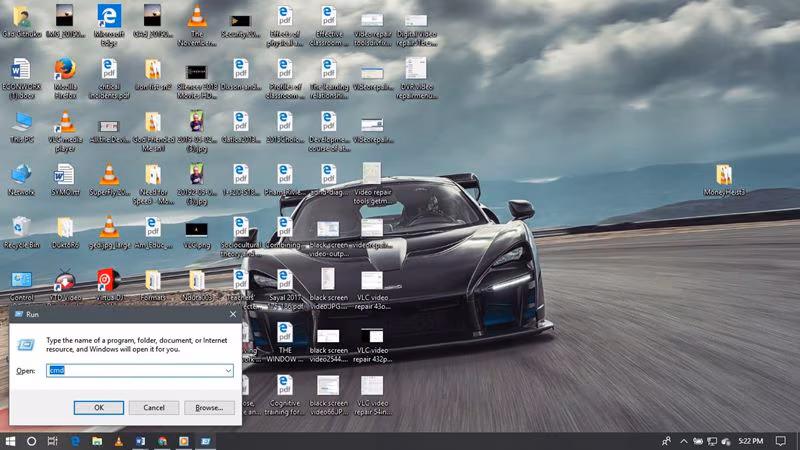The image size is (800, 450).
Task: Close the Run dialog window
Action: pos(233,314)
